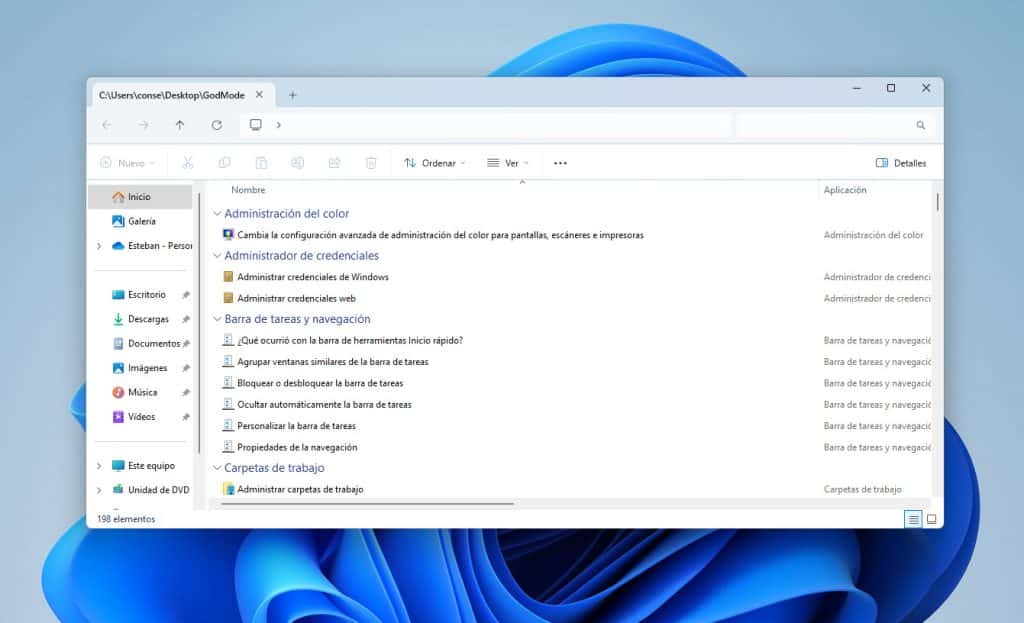Image resolution: width=1024 pixels, height=623 pixels.
Task: Click the pin icon beside Escritorio
Action: coord(186,295)
